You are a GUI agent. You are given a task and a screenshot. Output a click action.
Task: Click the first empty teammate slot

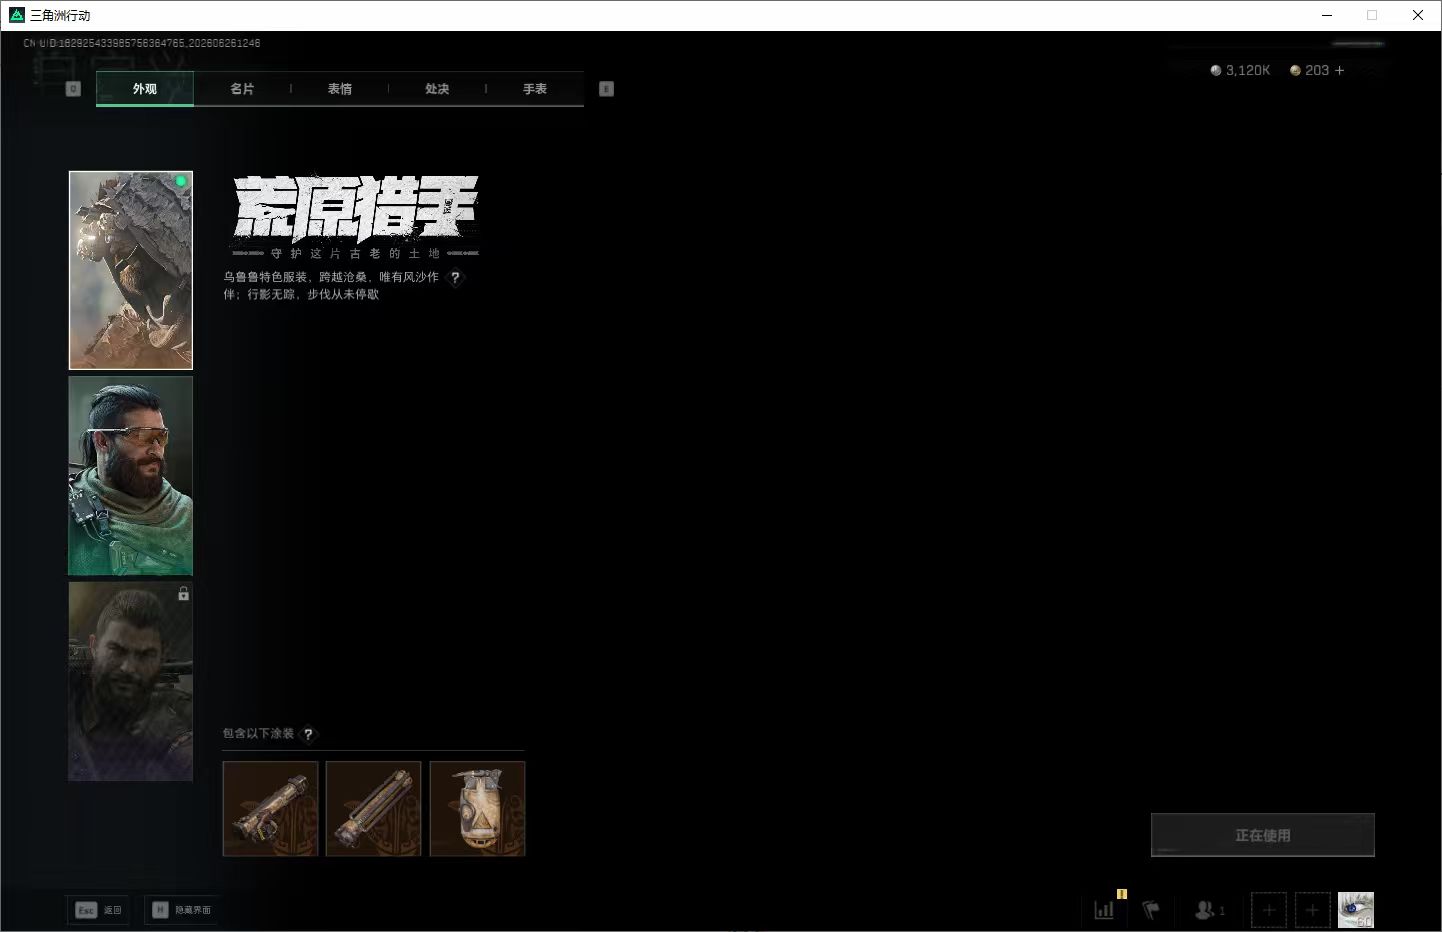[1269, 910]
